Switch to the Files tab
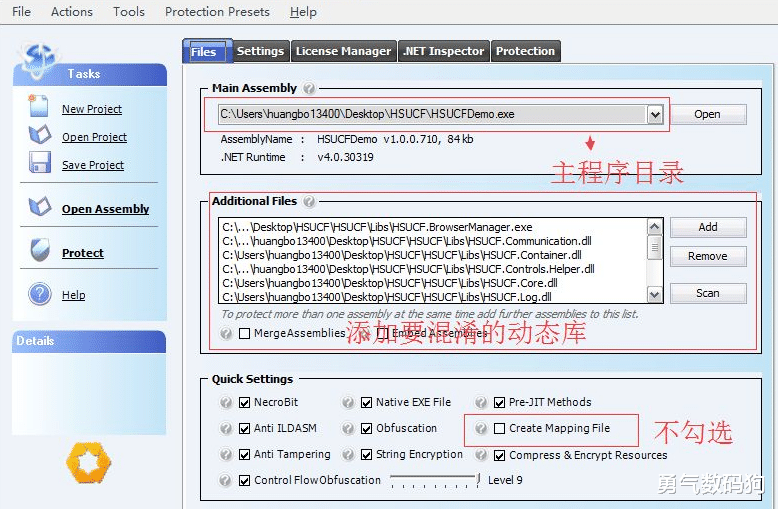This screenshot has width=778, height=509. point(207,51)
